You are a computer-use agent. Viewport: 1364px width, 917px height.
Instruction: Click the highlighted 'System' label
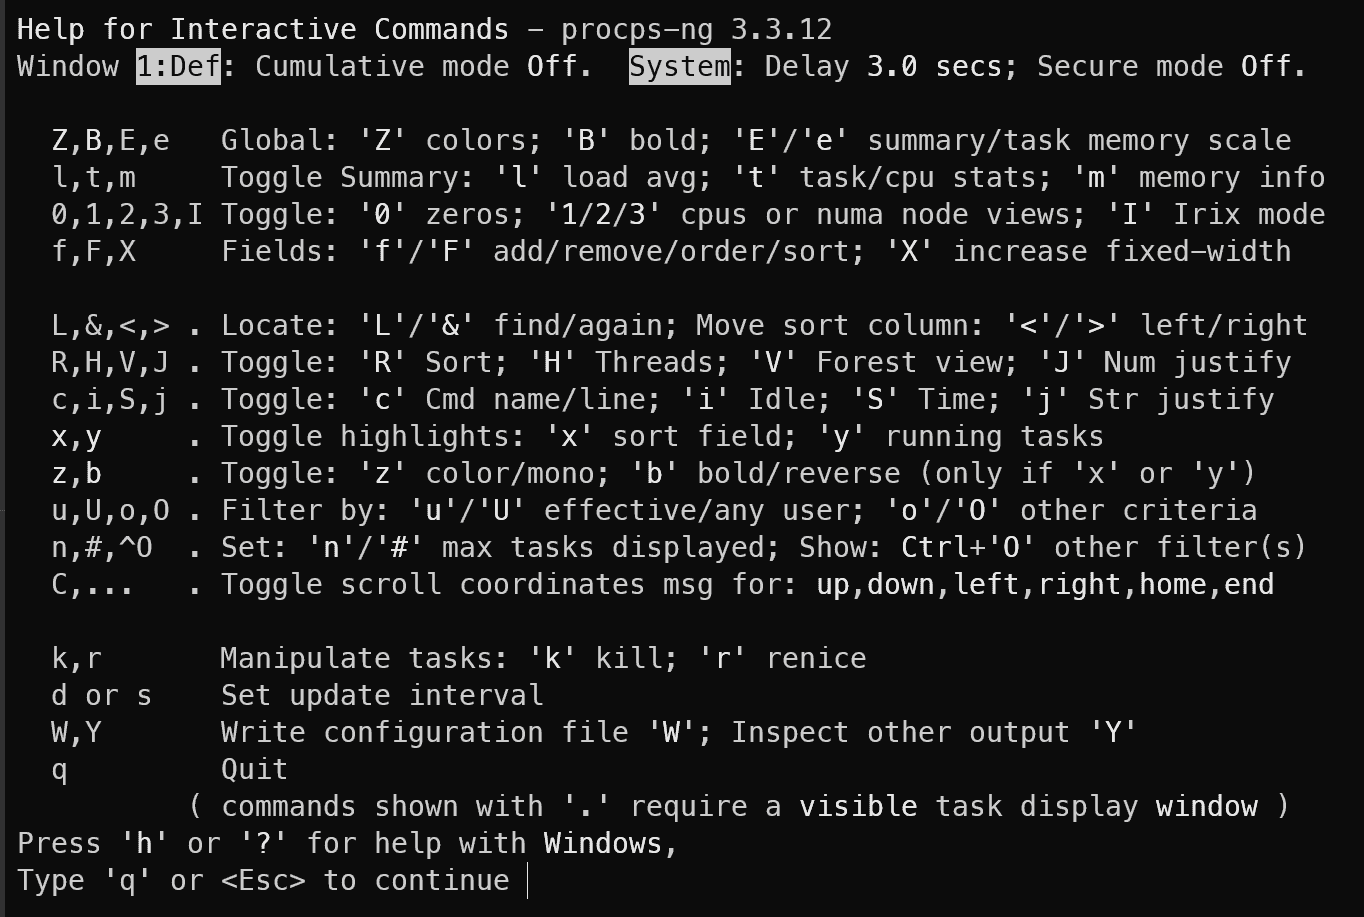point(680,67)
